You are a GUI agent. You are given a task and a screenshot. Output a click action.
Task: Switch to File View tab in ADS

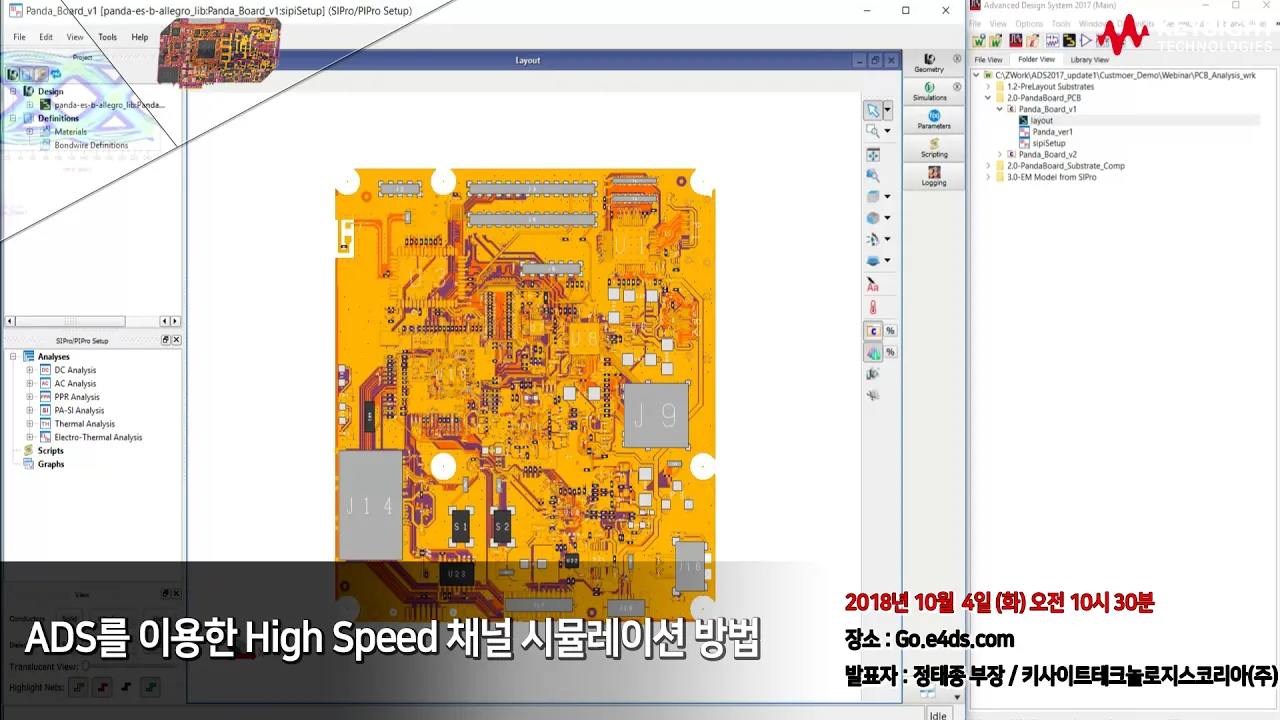[x=988, y=60]
